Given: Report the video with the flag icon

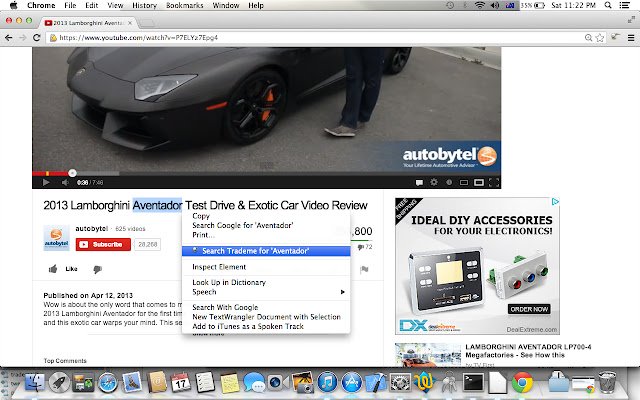Looking at the screenshot, I should pyautogui.click(x=364, y=269).
